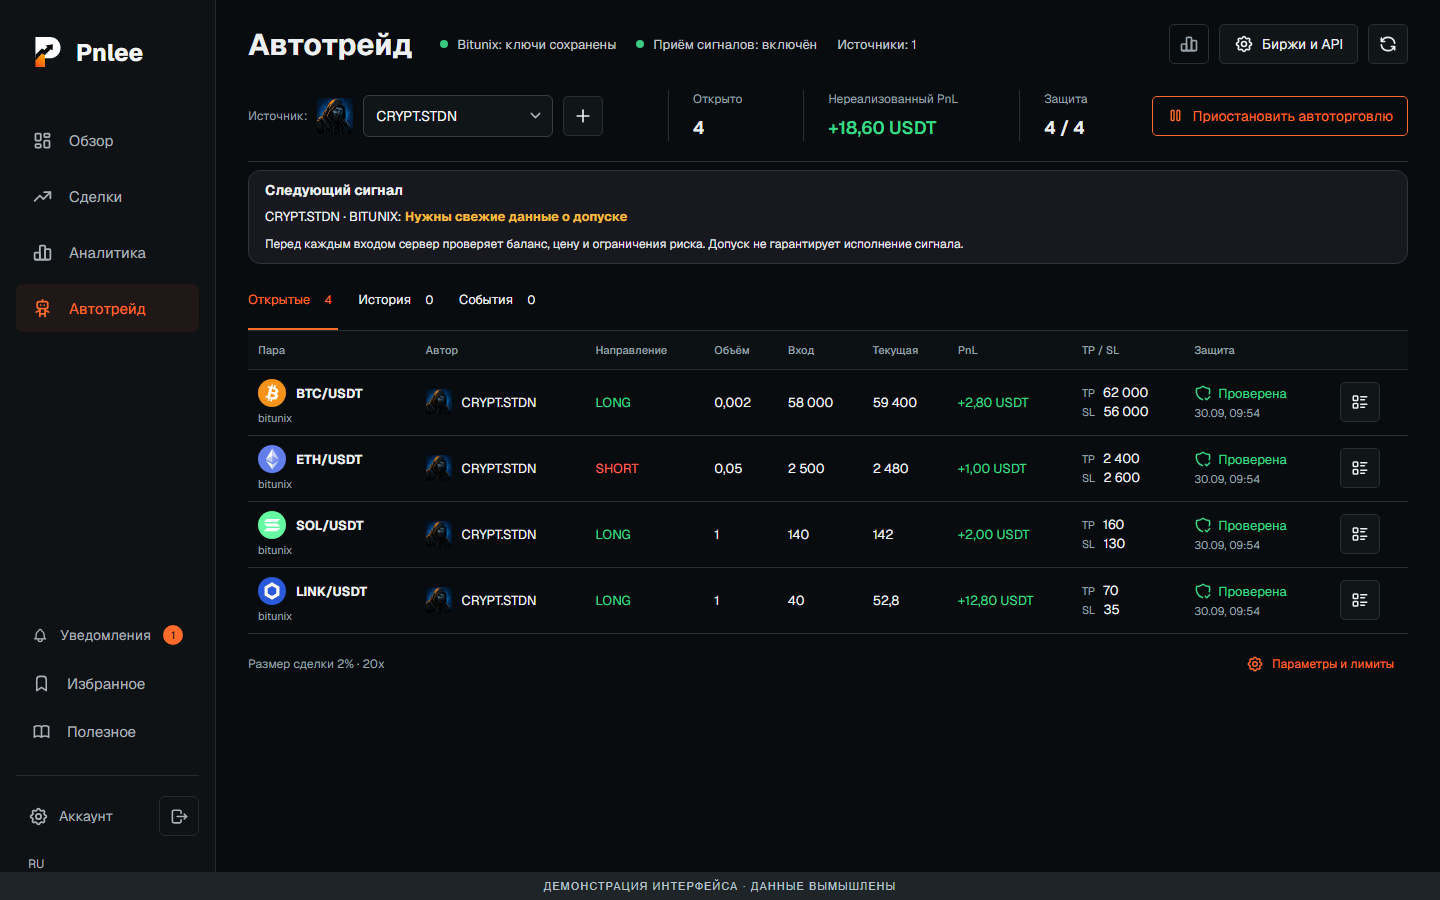This screenshot has width=1440, height=900.
Task: Click the Chainlink coin icon
Action: click(x=272, y=591)
